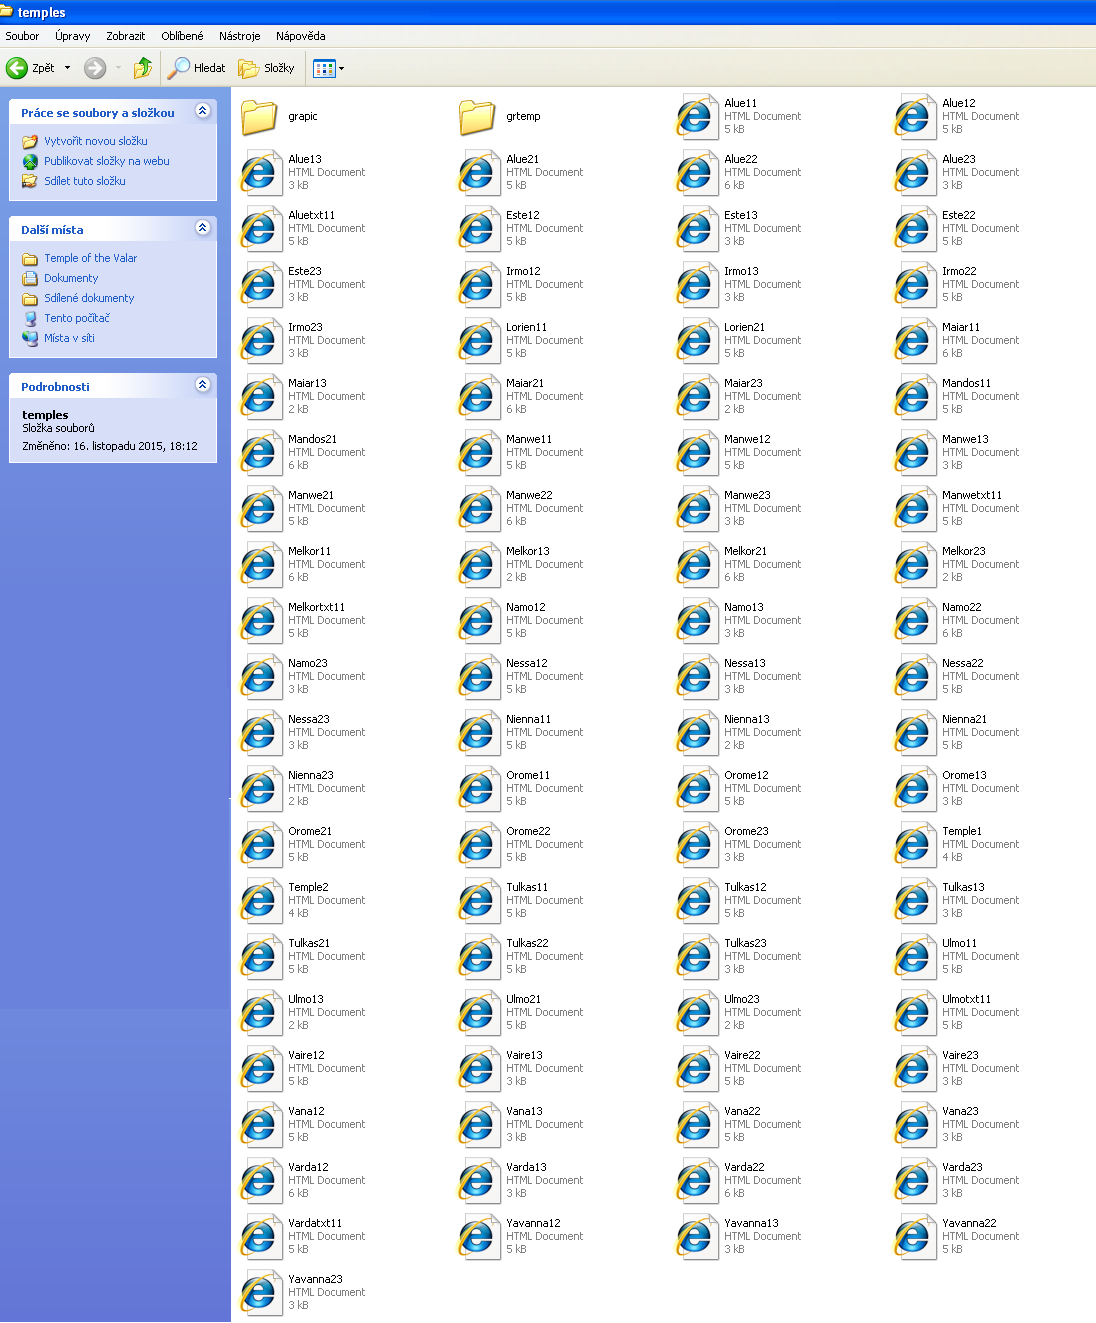Click the Mandos21 file name
The image size is (1096, 1323).
coord(312,439)
